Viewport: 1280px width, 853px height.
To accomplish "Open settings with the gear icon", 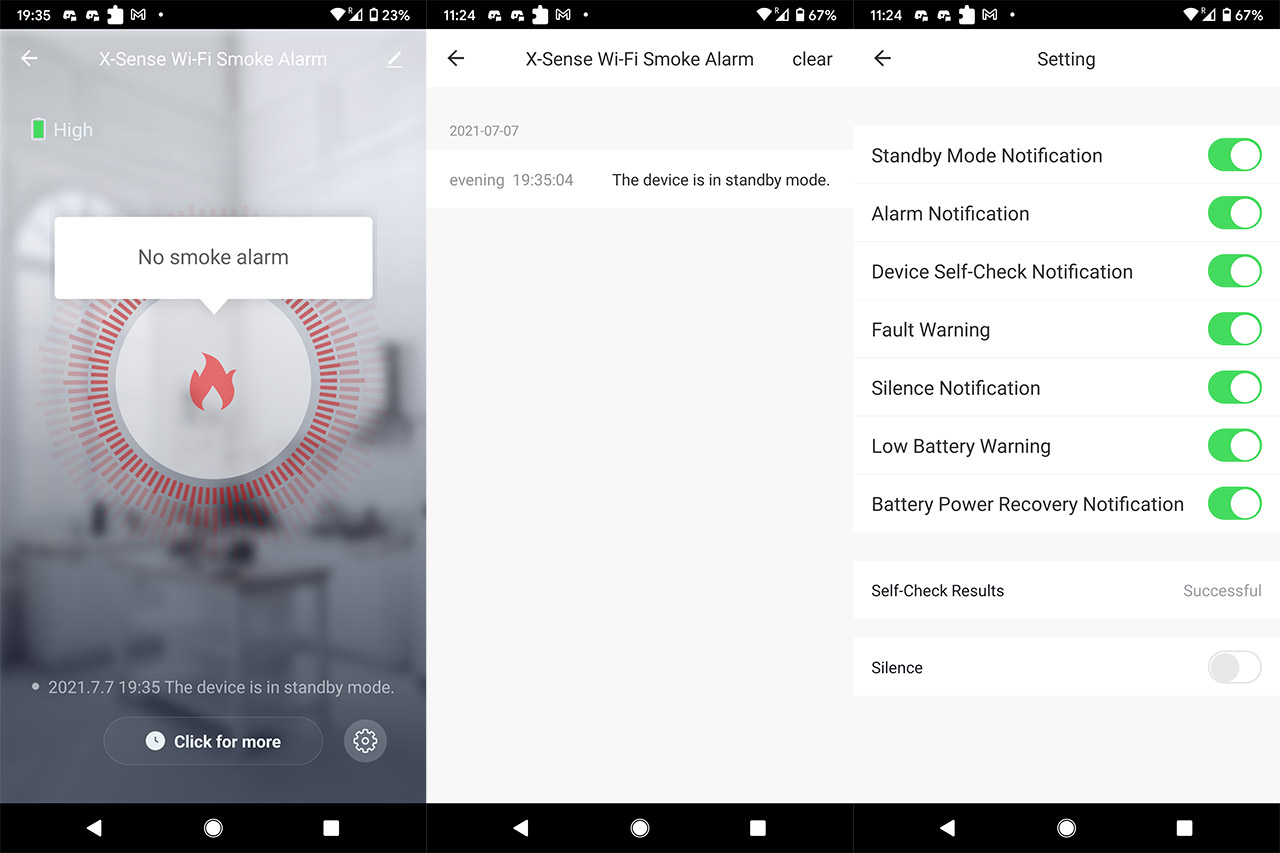I will [365, 741].
